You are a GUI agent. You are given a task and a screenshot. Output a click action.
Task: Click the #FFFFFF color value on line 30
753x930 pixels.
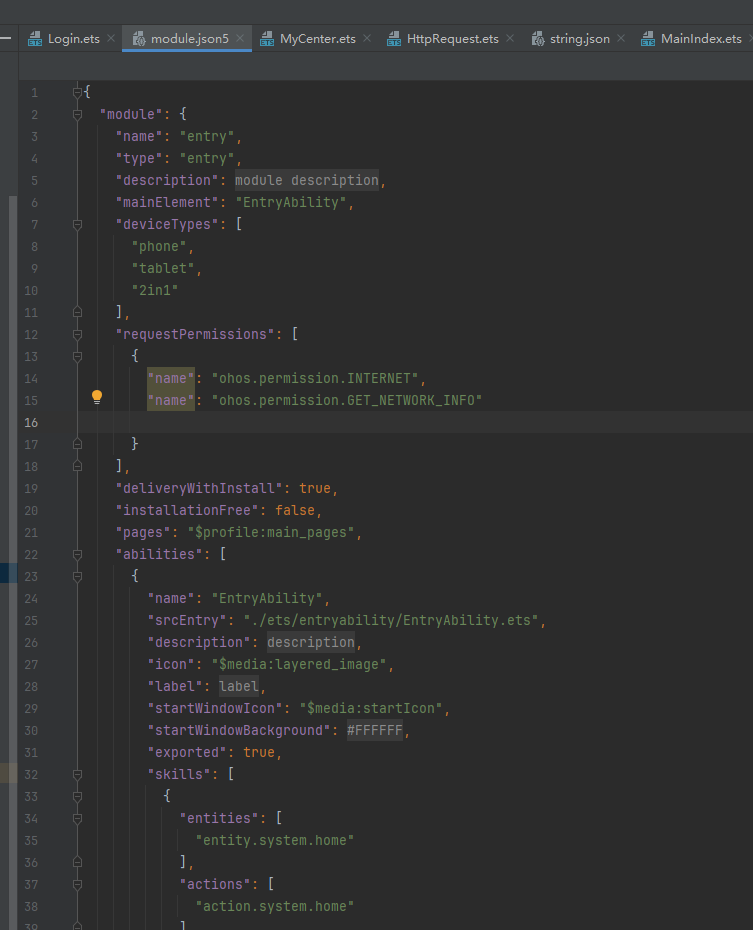point(375,730)
